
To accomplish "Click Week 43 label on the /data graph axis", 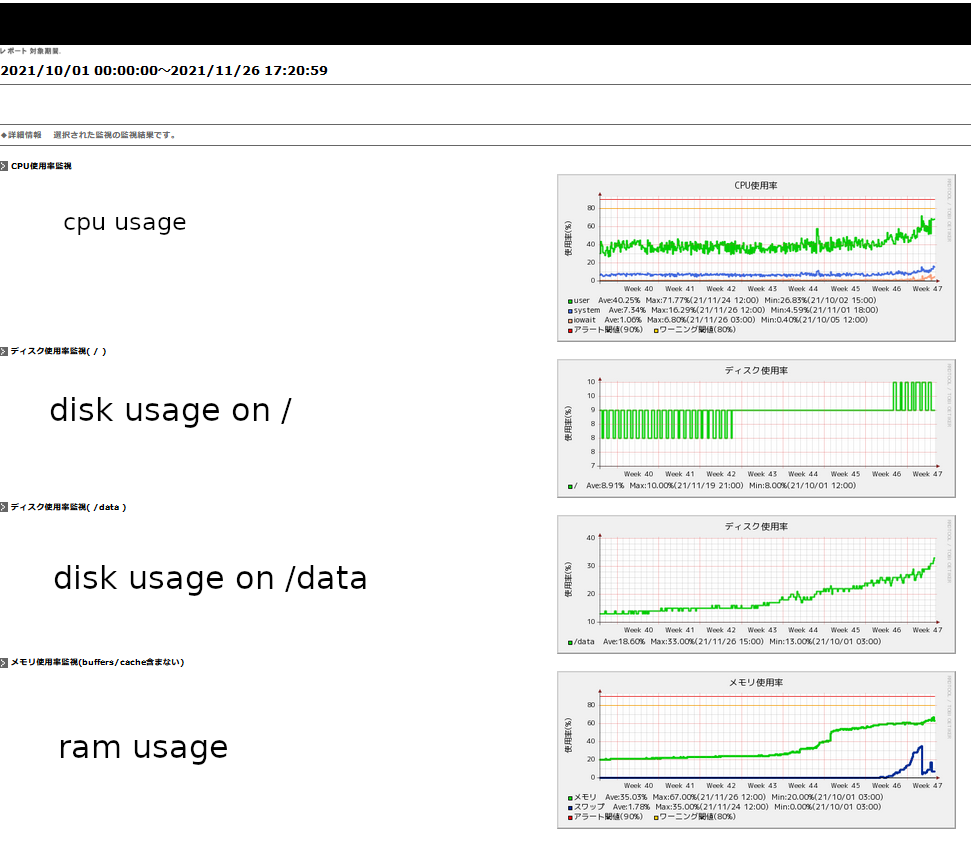I will pyautogui.click(x=762, y=630).
